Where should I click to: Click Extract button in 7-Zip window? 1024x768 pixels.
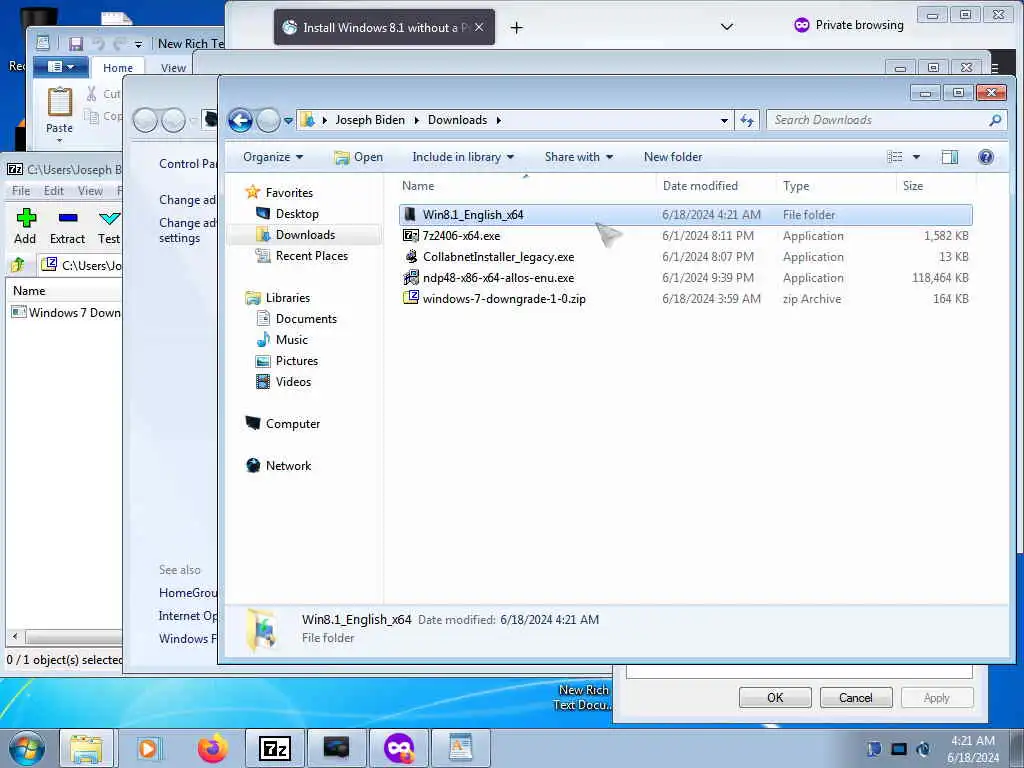tap(67, 226)
